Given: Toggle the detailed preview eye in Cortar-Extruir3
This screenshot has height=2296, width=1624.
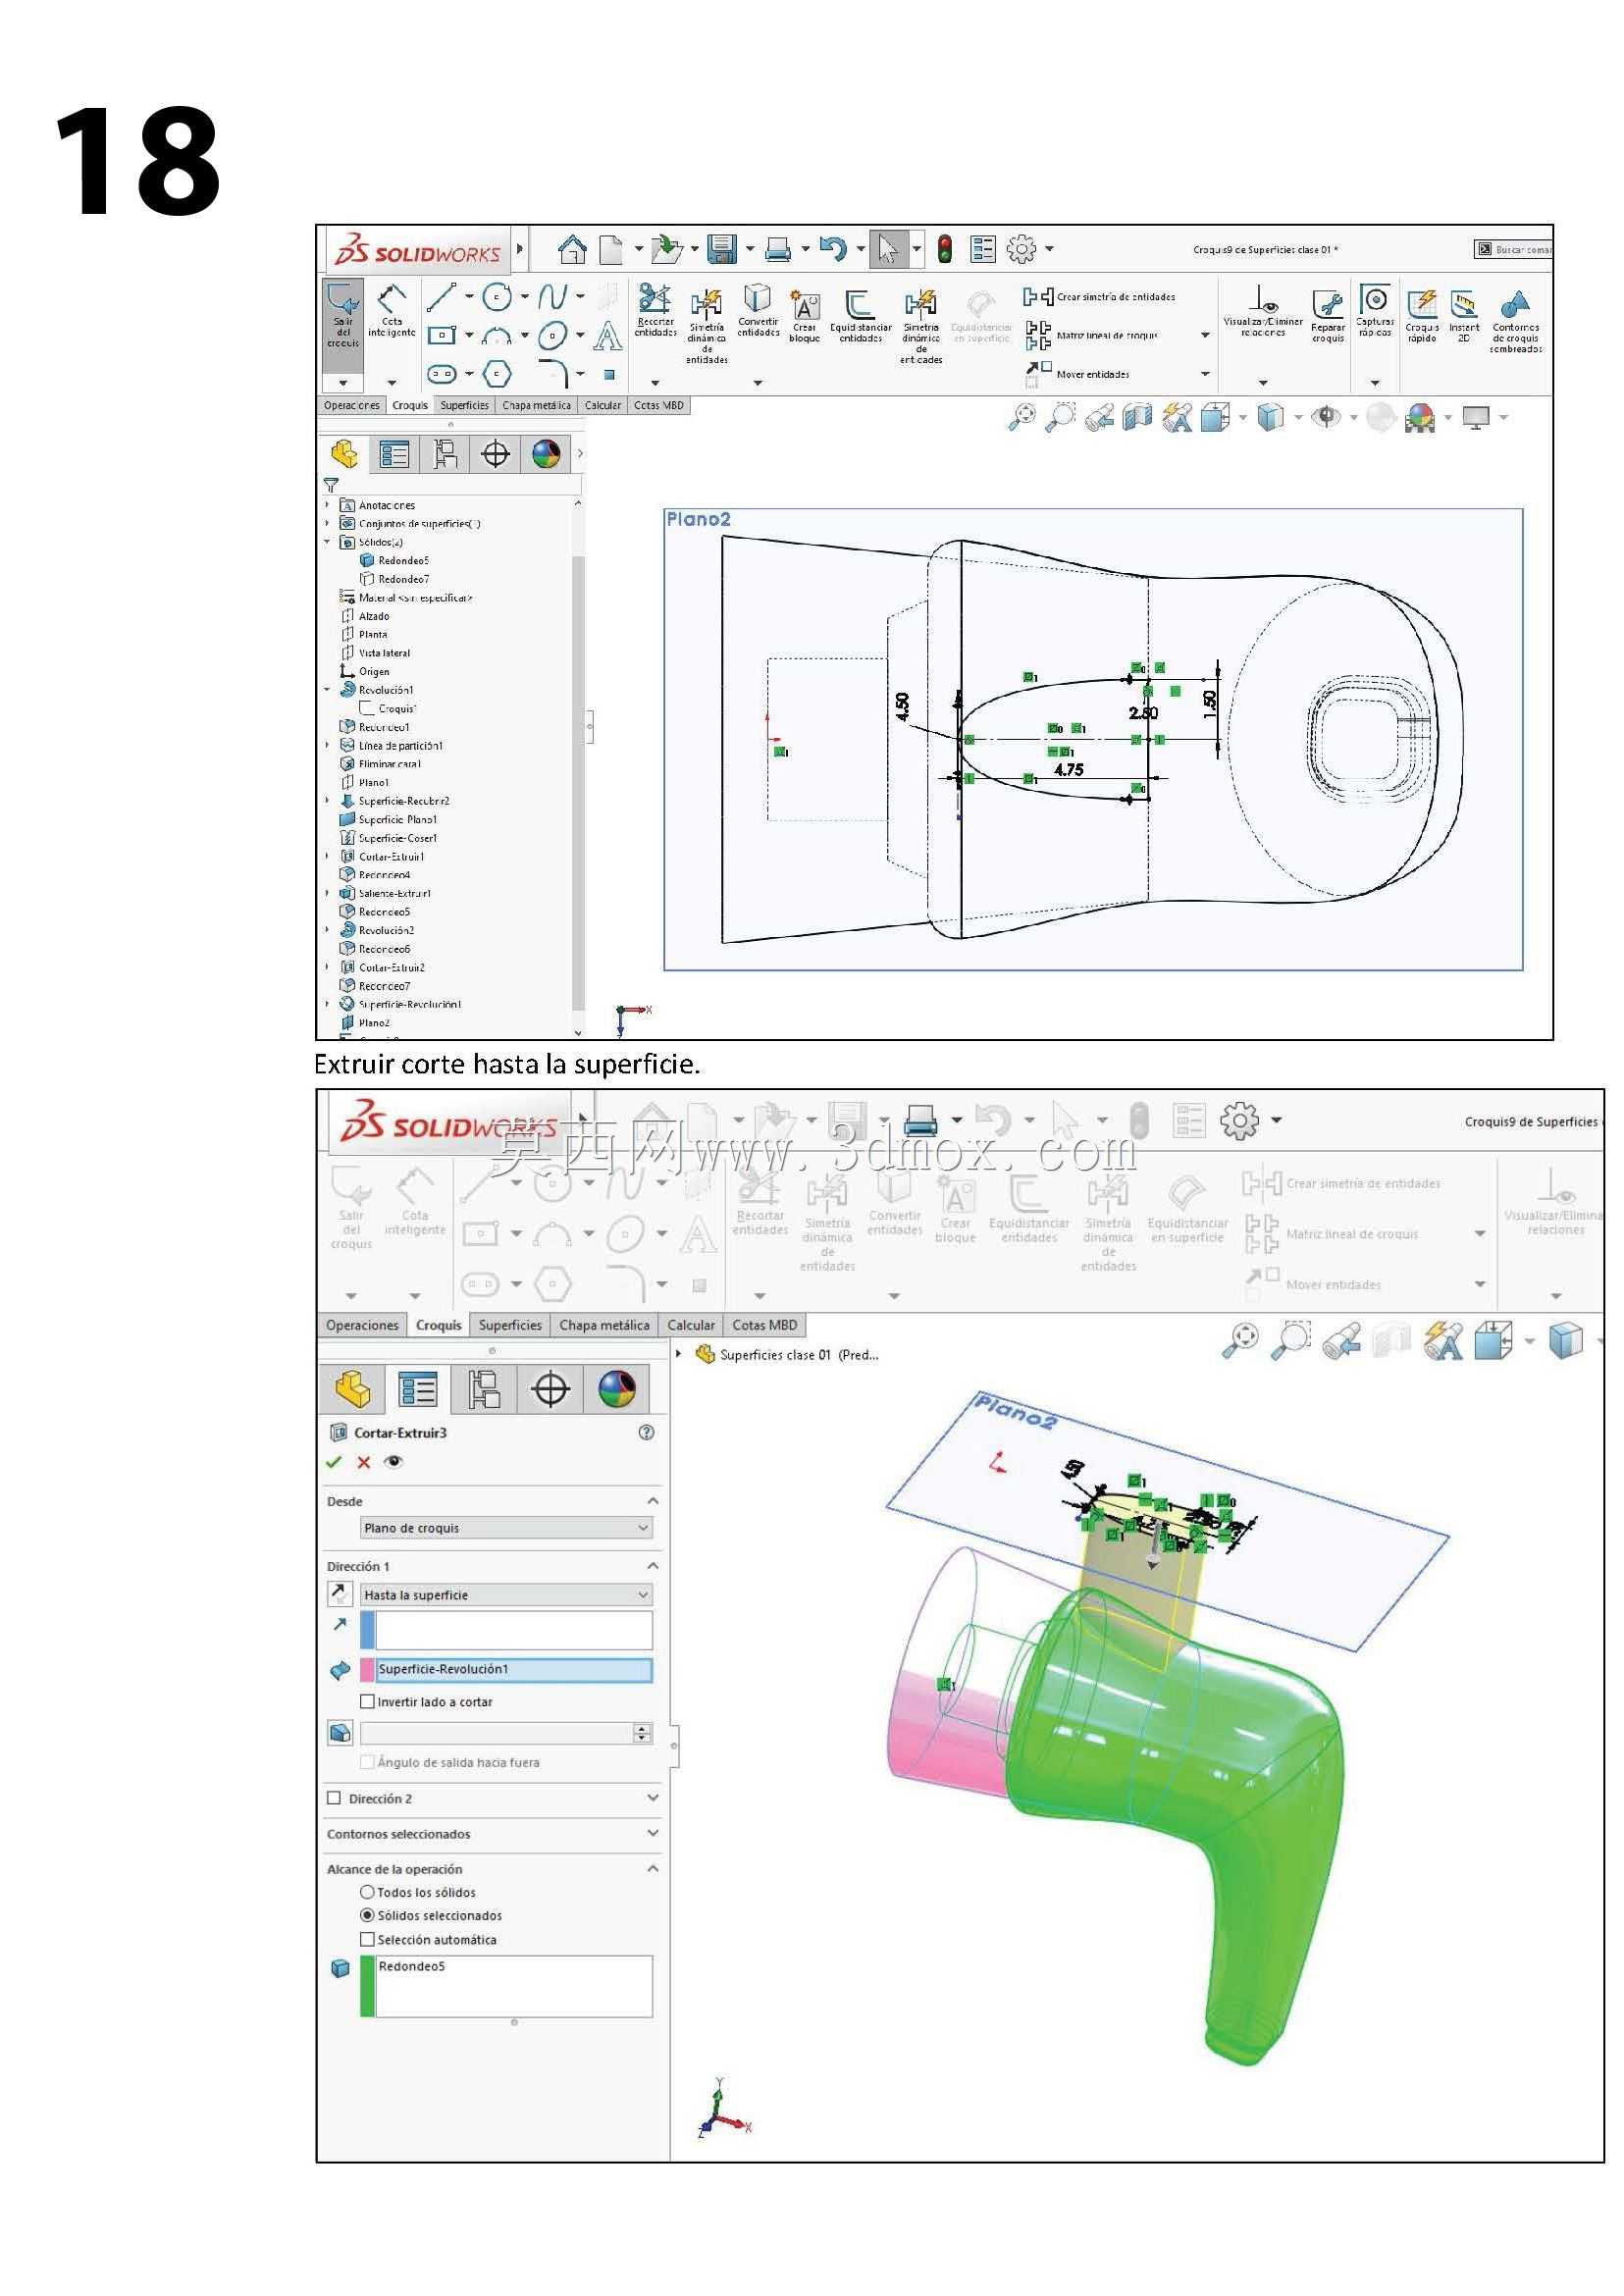Looking at the screenshot, I should point(394,1462).
